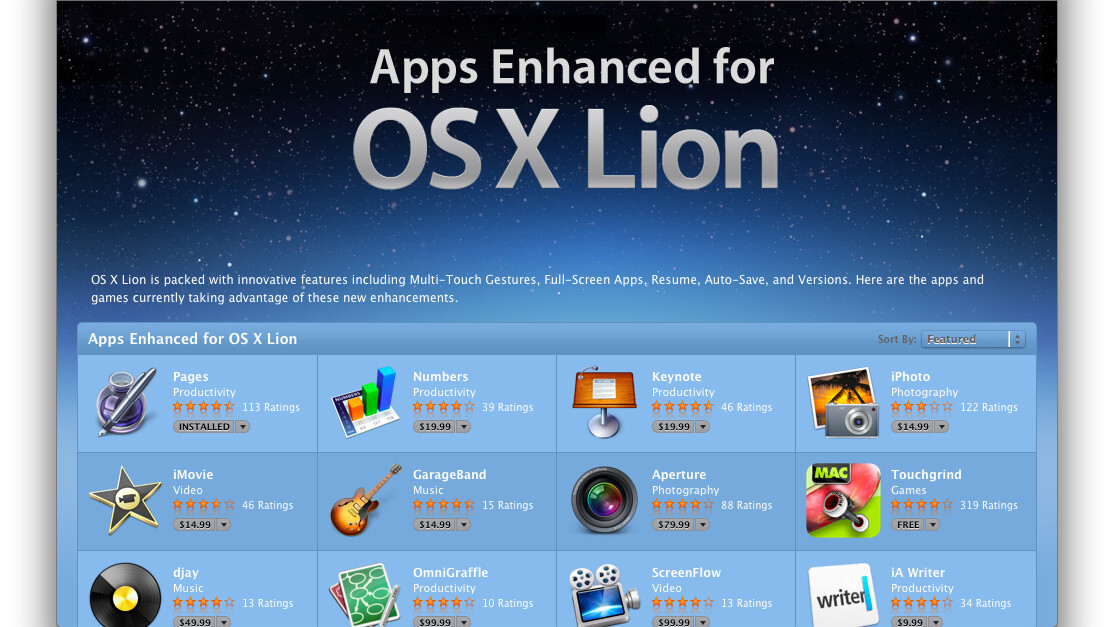Open the Pages app icon
The image size is (1114, 627).
126,402
